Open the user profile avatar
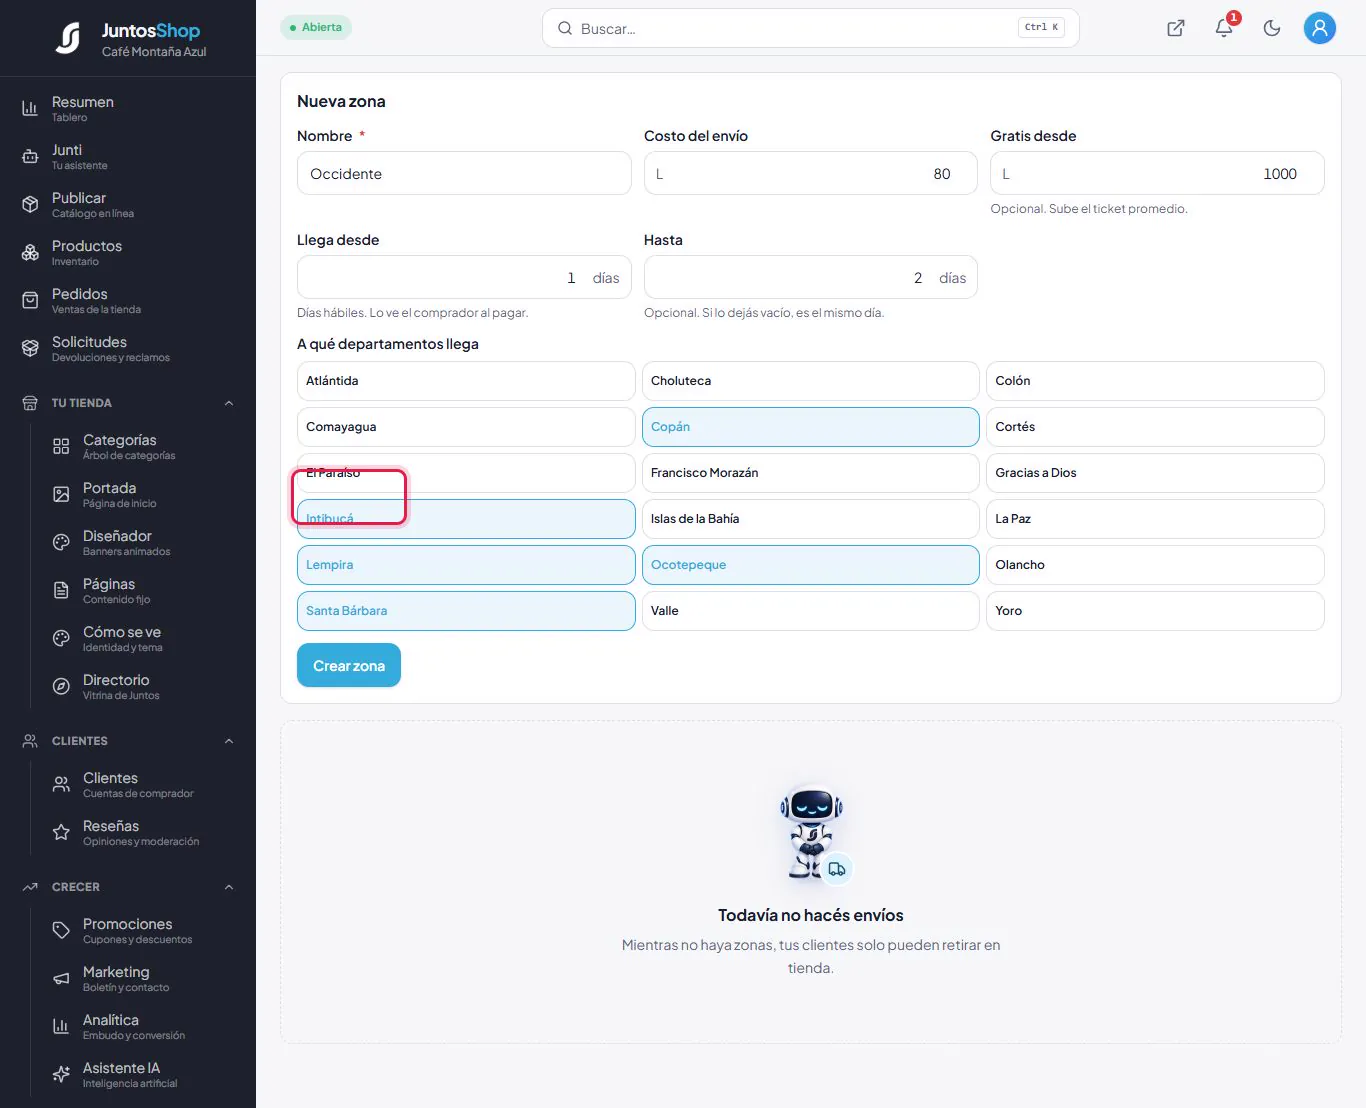The height and width of the screenshot is (1108, 1366). click(1320, 28)
